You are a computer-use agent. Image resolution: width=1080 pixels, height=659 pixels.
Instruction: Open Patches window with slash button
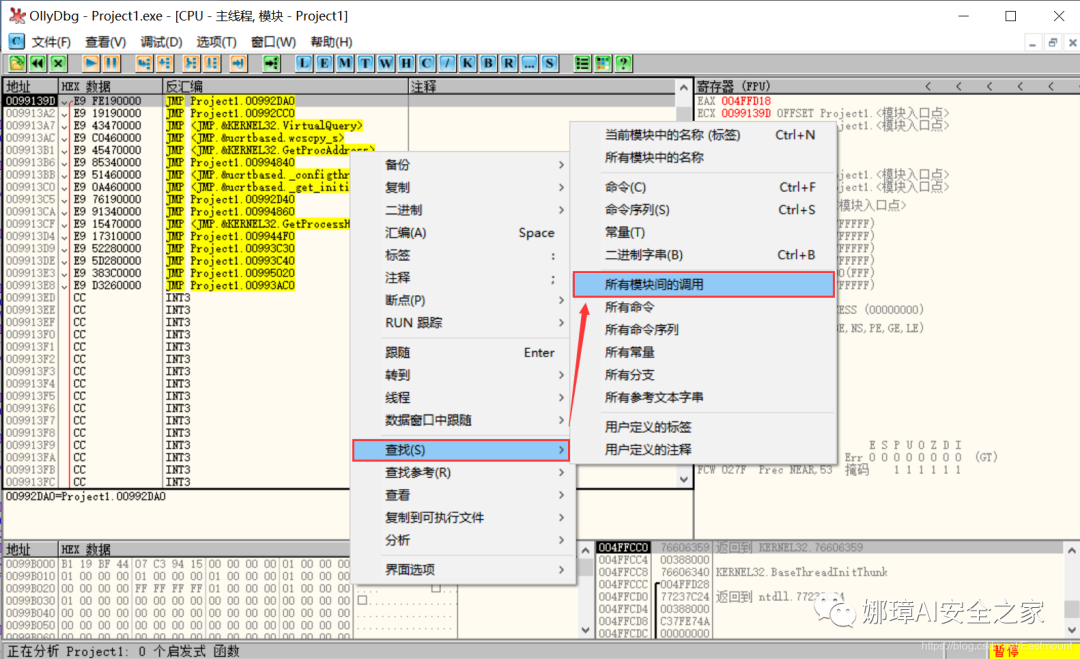(447, 63)
